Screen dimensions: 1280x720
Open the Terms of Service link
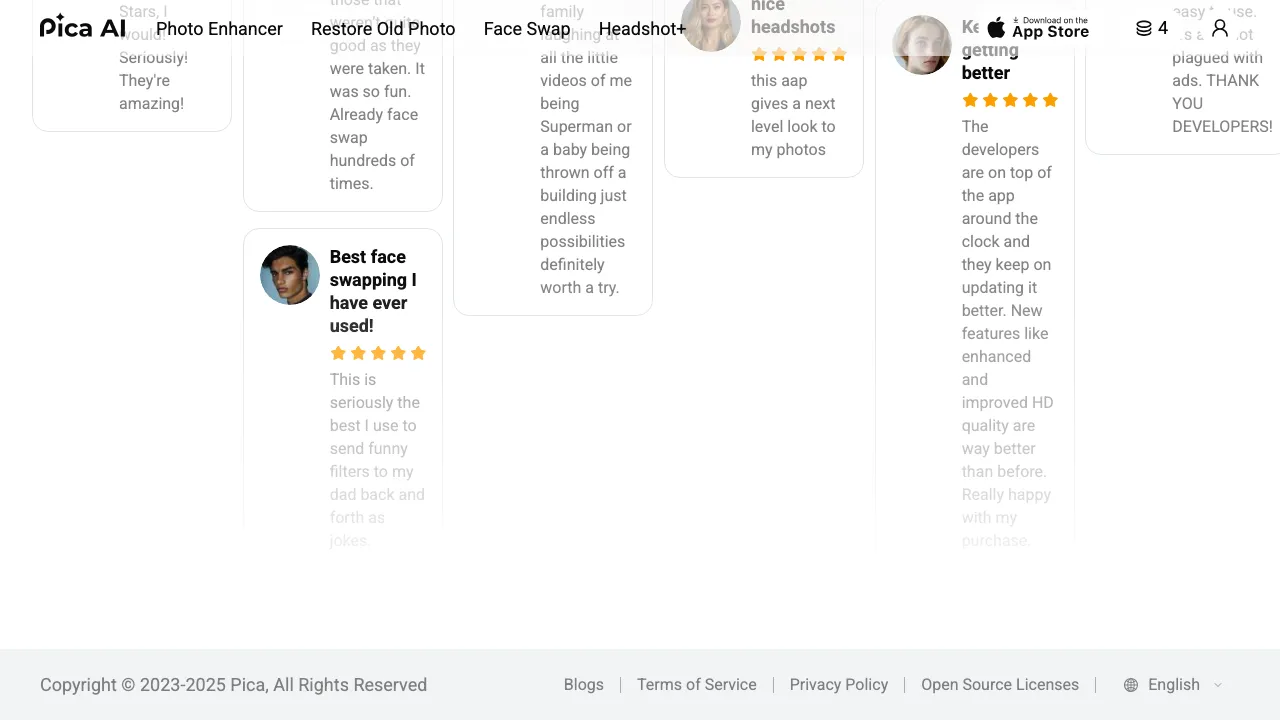(697, 685)
